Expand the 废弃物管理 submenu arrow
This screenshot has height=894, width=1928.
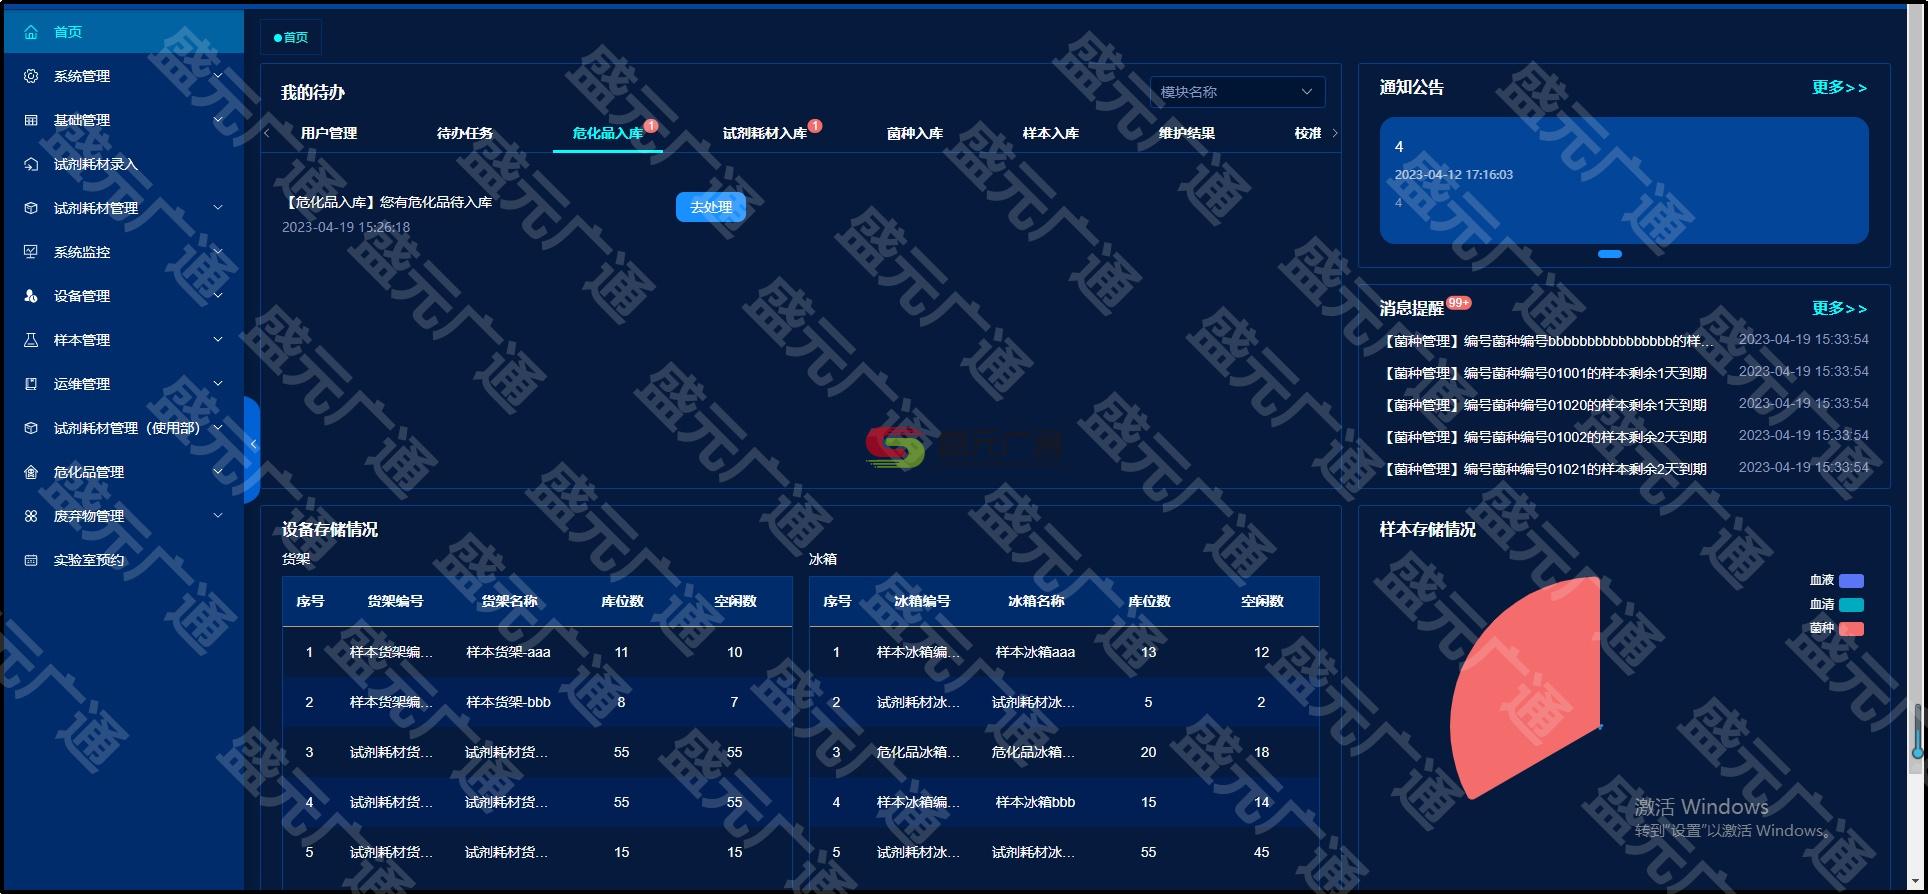(x=218, y=516)
